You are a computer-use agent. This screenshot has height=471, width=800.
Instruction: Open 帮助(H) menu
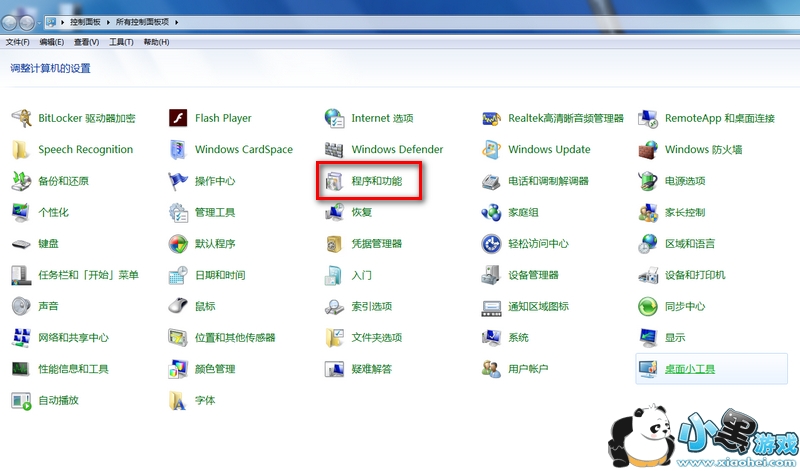[156, 42]
